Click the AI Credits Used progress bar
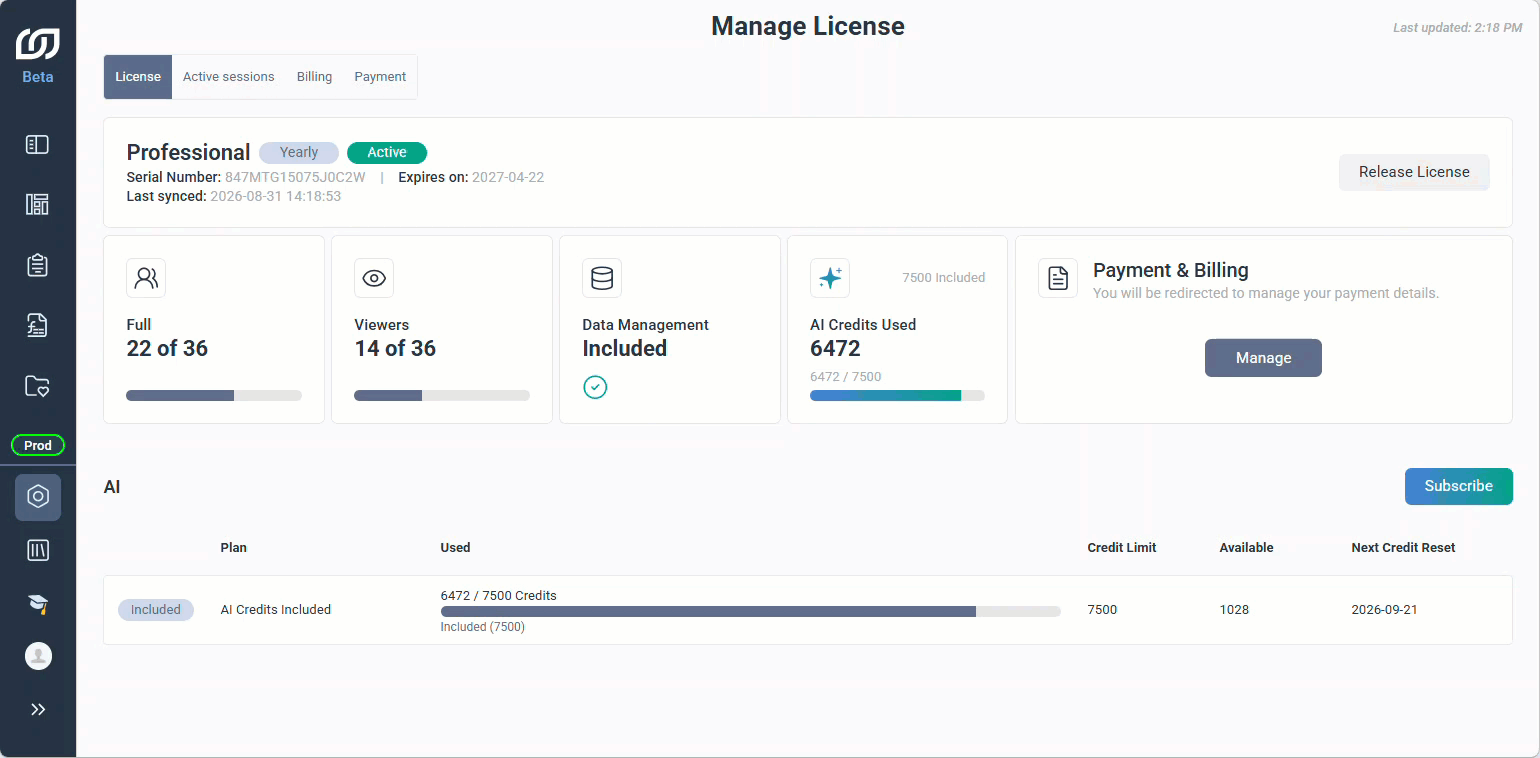The width and height of the screenshot is (1540, 758). pyautogui.click(x=897, y=396)
